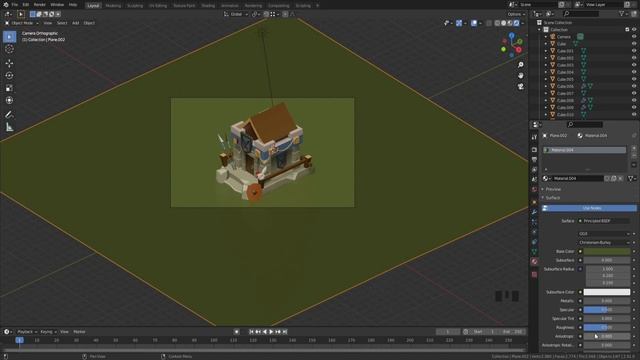The image size is (640, 360).
Task: Select the Move tool
Action: [9, 63]
